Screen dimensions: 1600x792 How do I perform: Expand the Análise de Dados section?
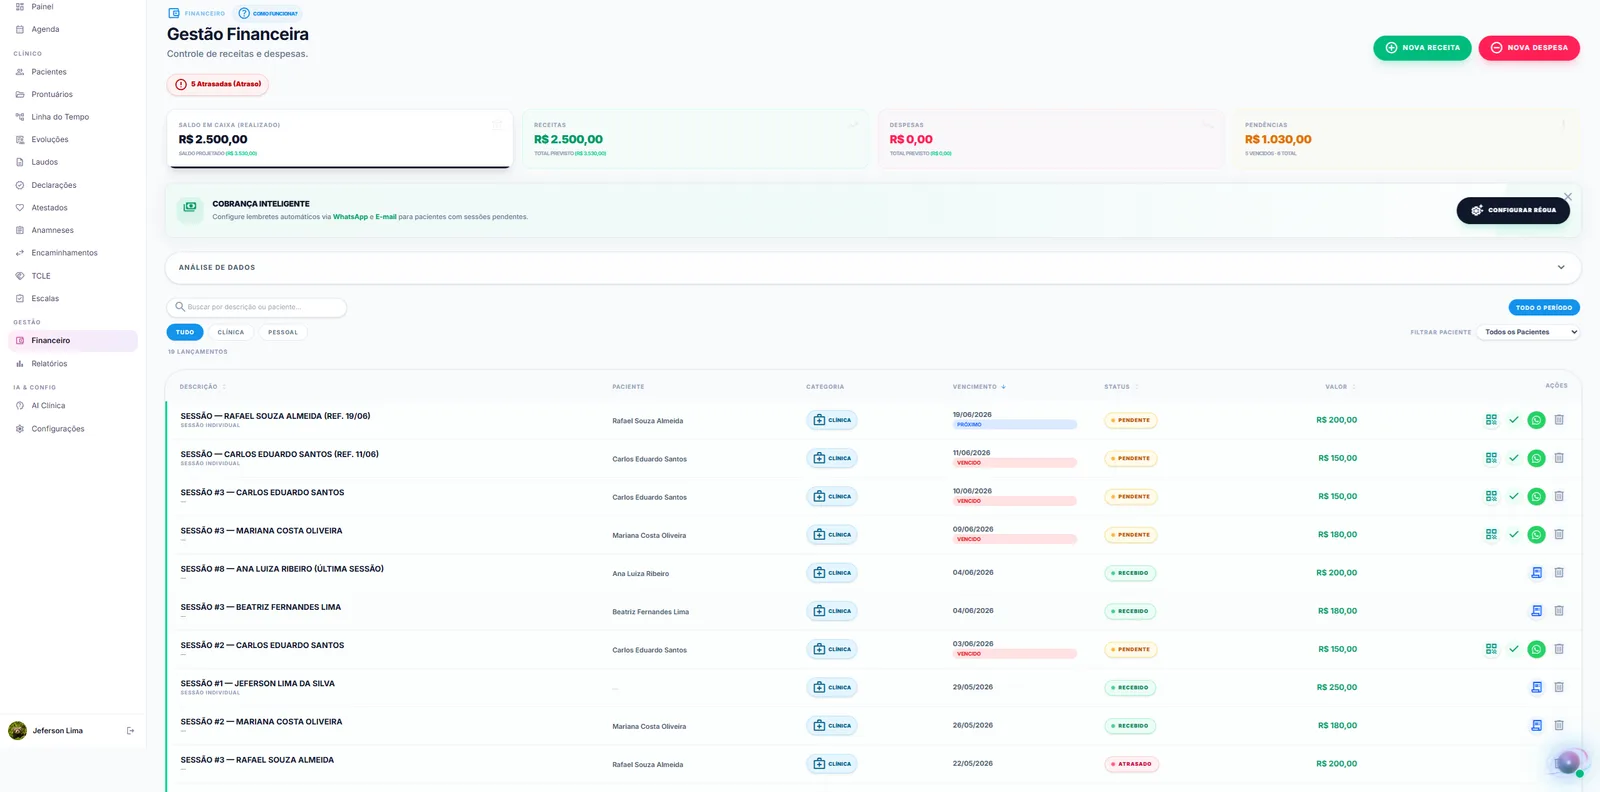tap(872, 268)
